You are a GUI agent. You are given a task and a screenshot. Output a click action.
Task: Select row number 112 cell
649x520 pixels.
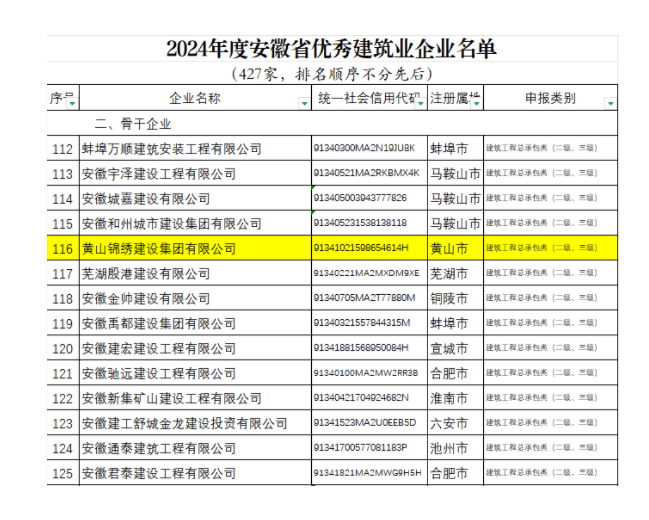(62, 149)
